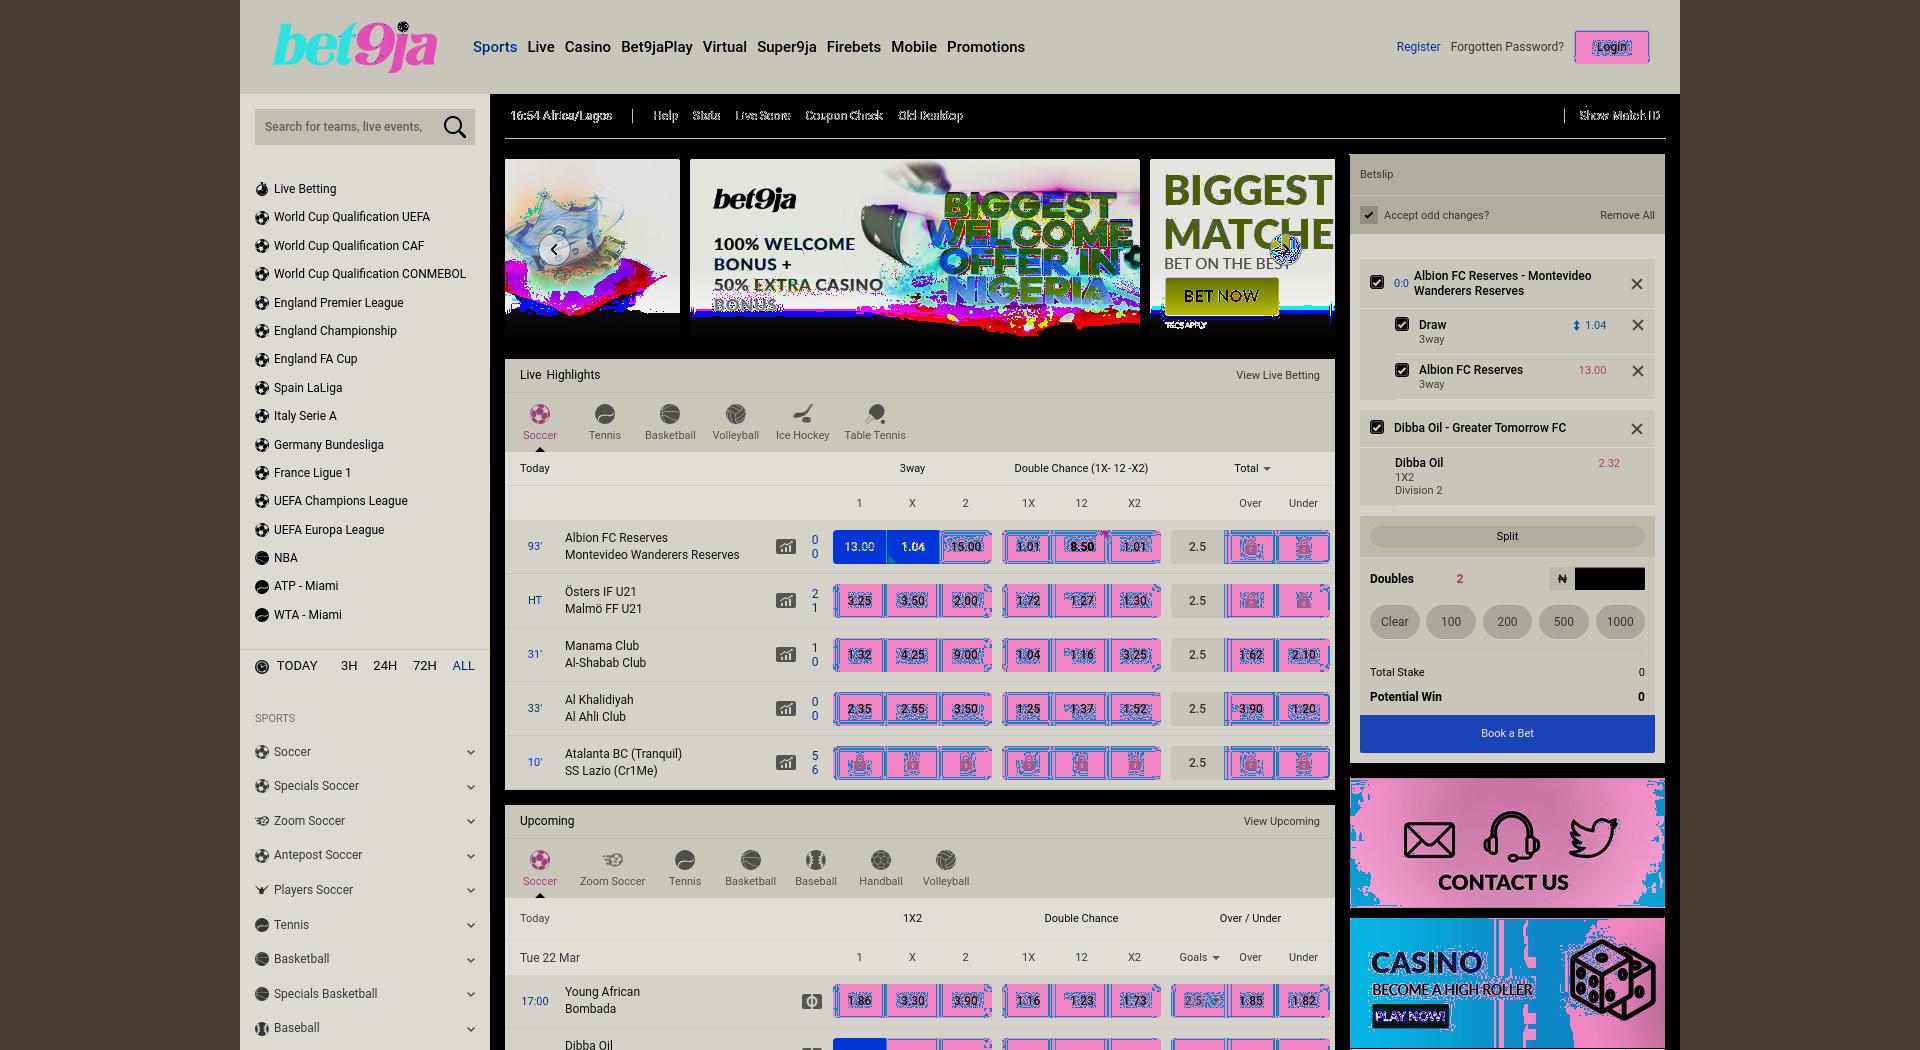
Task: Click the Clear stake chip
Action: point(1394,622)
